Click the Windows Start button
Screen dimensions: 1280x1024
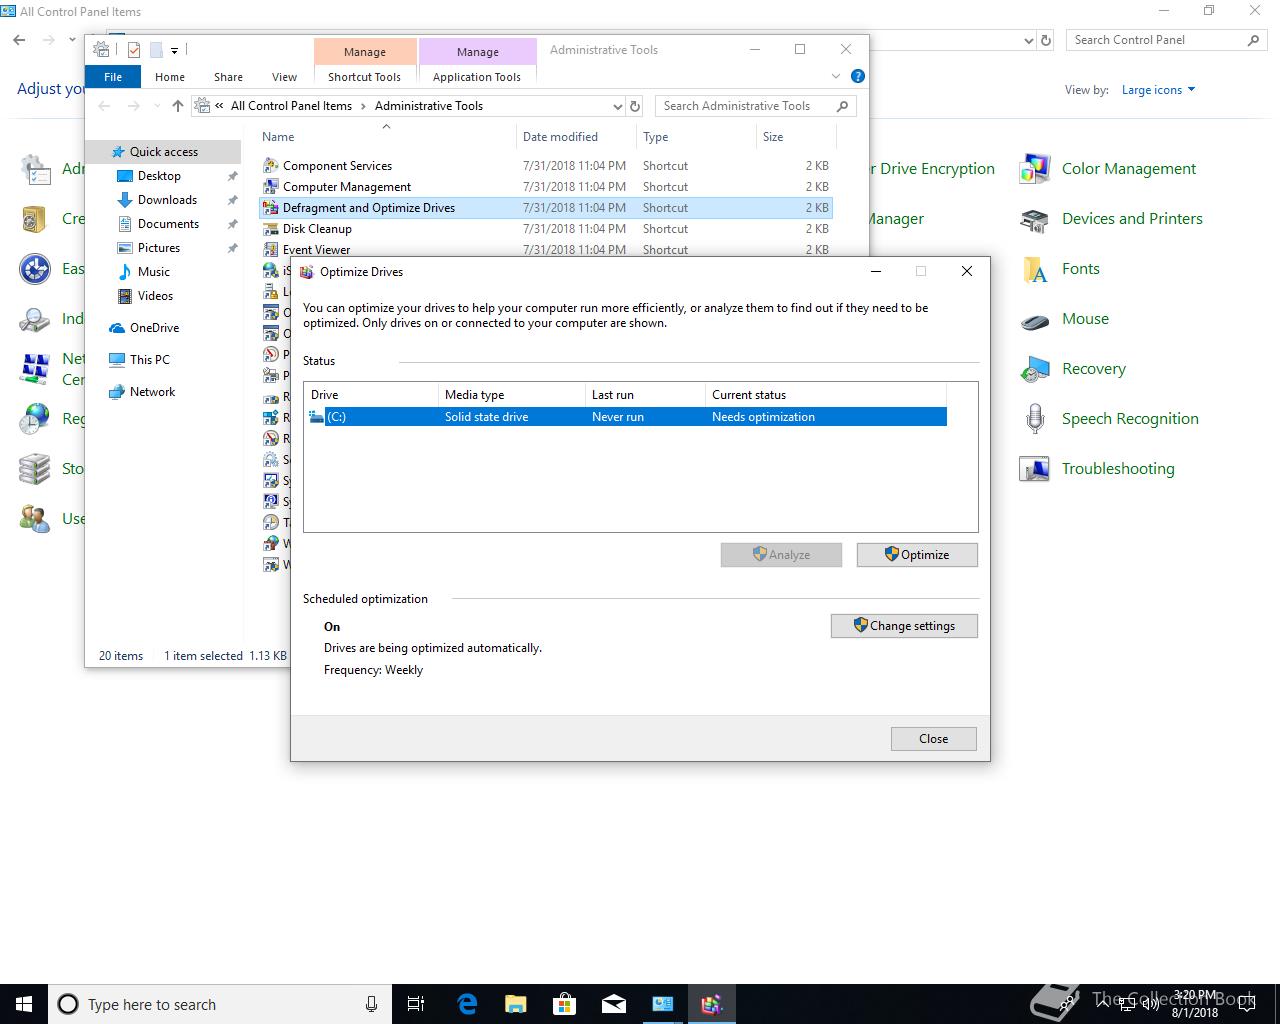coord(24,1004)
